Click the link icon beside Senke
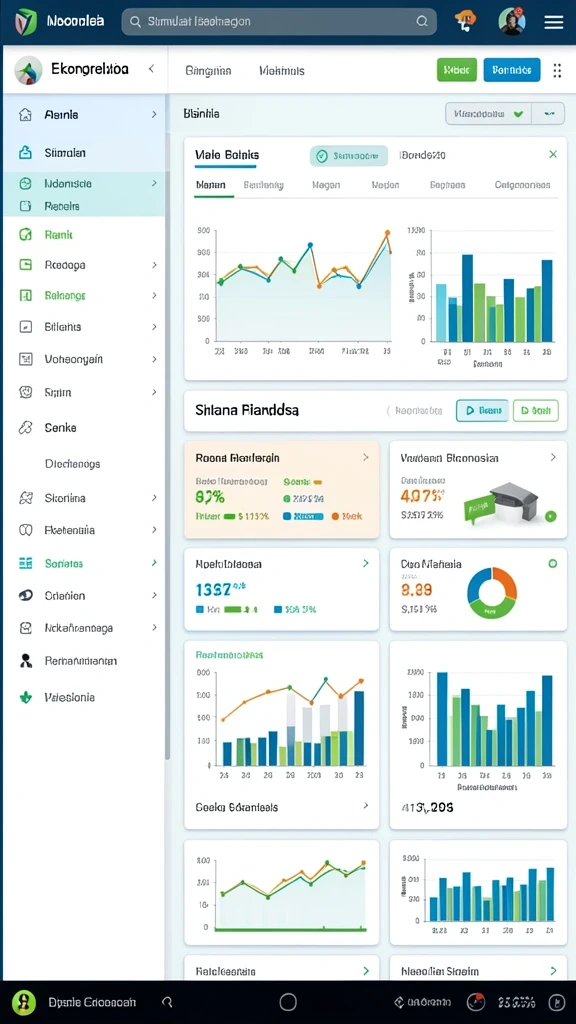Image resolution: width=576 pixels, height=1024 pixels. click(25, 428)
